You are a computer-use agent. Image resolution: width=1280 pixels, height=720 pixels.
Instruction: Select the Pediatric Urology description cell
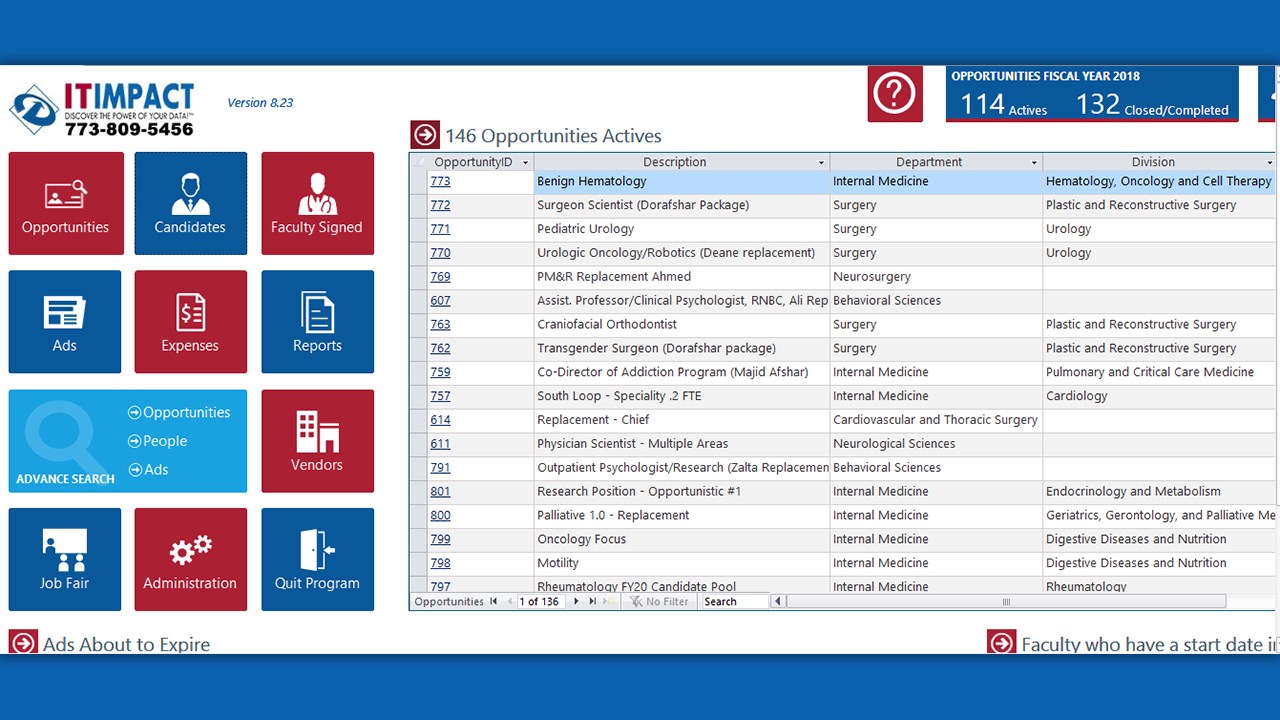pos(682,230)
